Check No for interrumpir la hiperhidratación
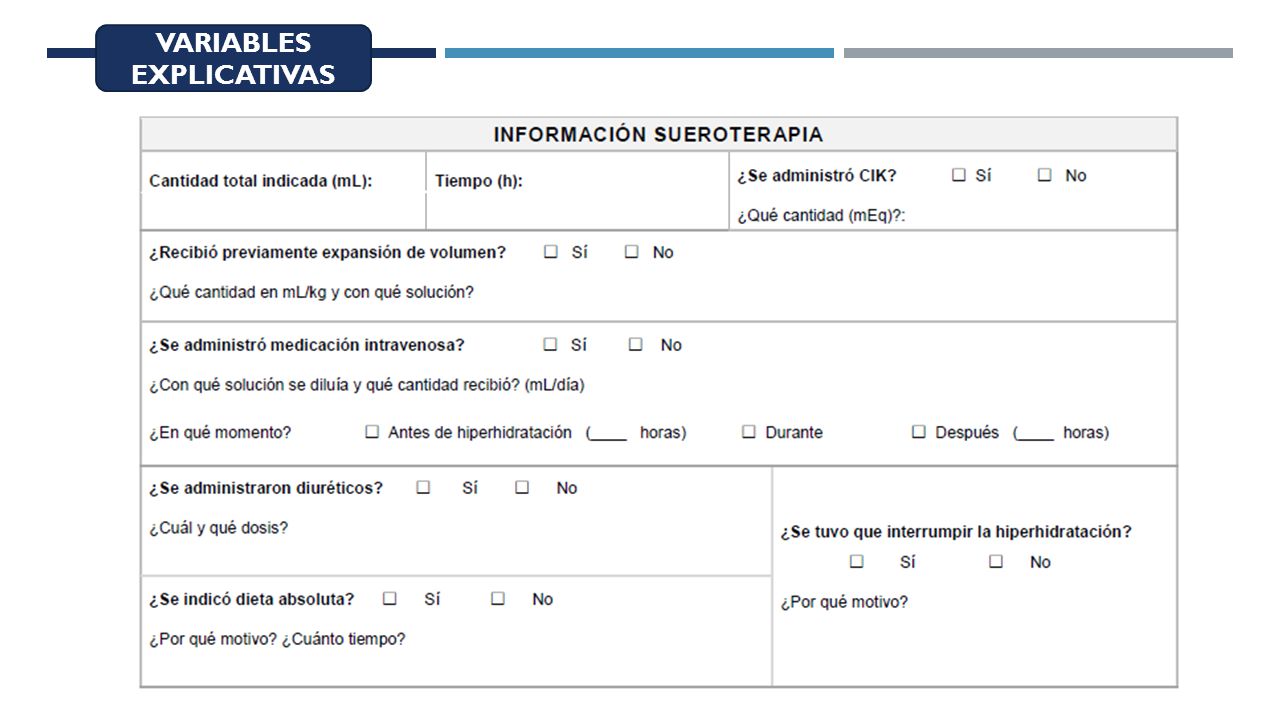This screenshot has width=1280, height=720. (996, 562)
